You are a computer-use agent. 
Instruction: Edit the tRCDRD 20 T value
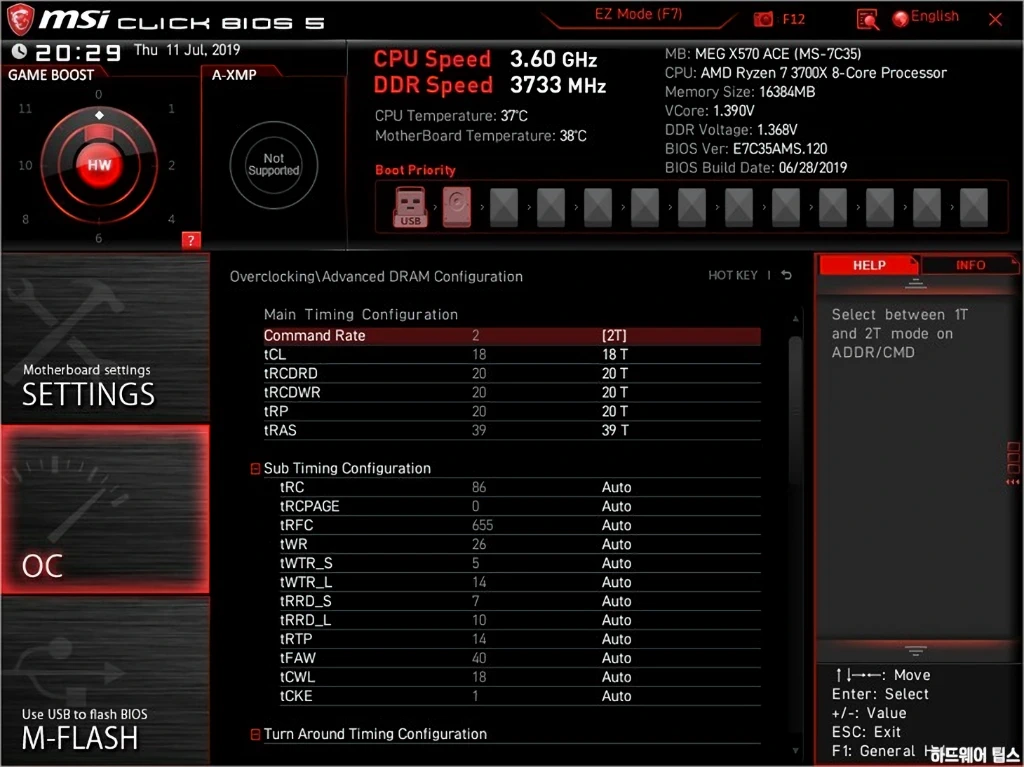tap(615, 373)
